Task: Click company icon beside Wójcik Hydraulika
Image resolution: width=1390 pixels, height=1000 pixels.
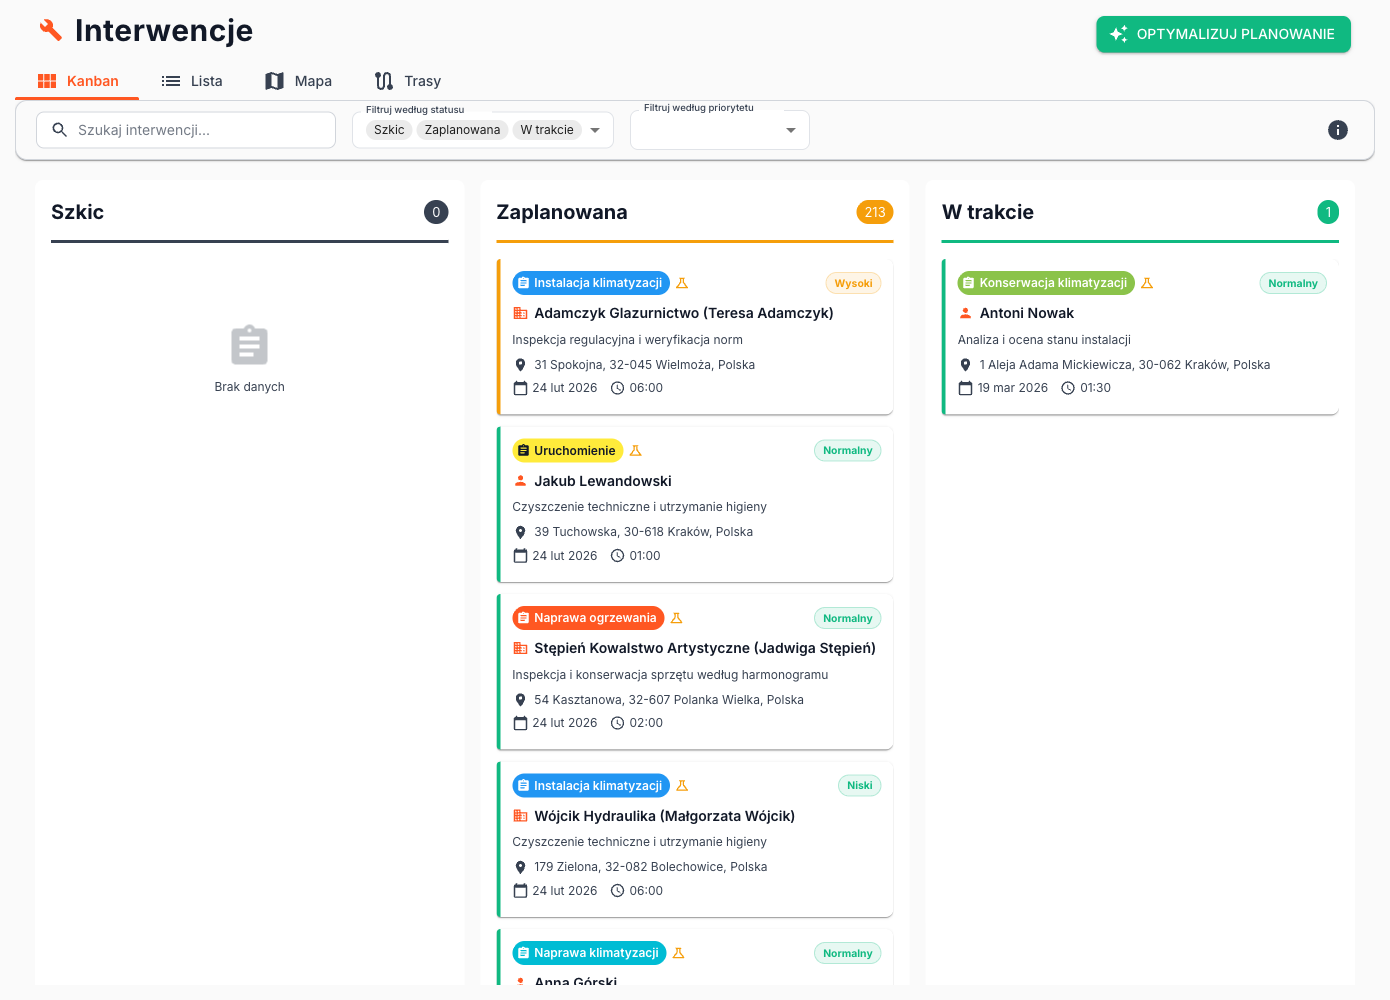Action: tap(520, 816)
